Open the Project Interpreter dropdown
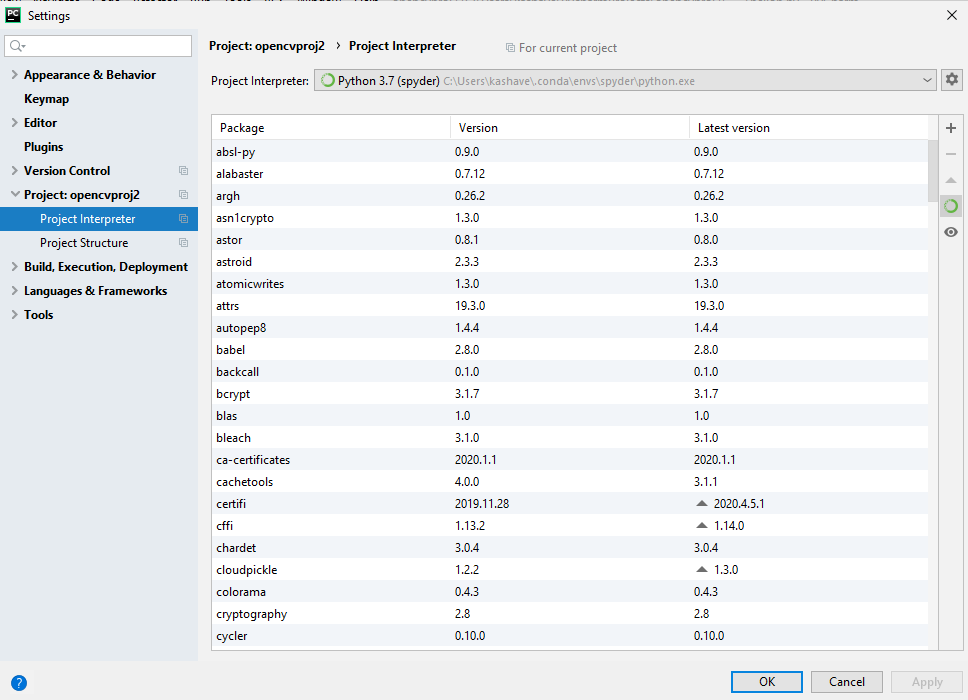The image size is (968, 700). click(x=625, y=80)
